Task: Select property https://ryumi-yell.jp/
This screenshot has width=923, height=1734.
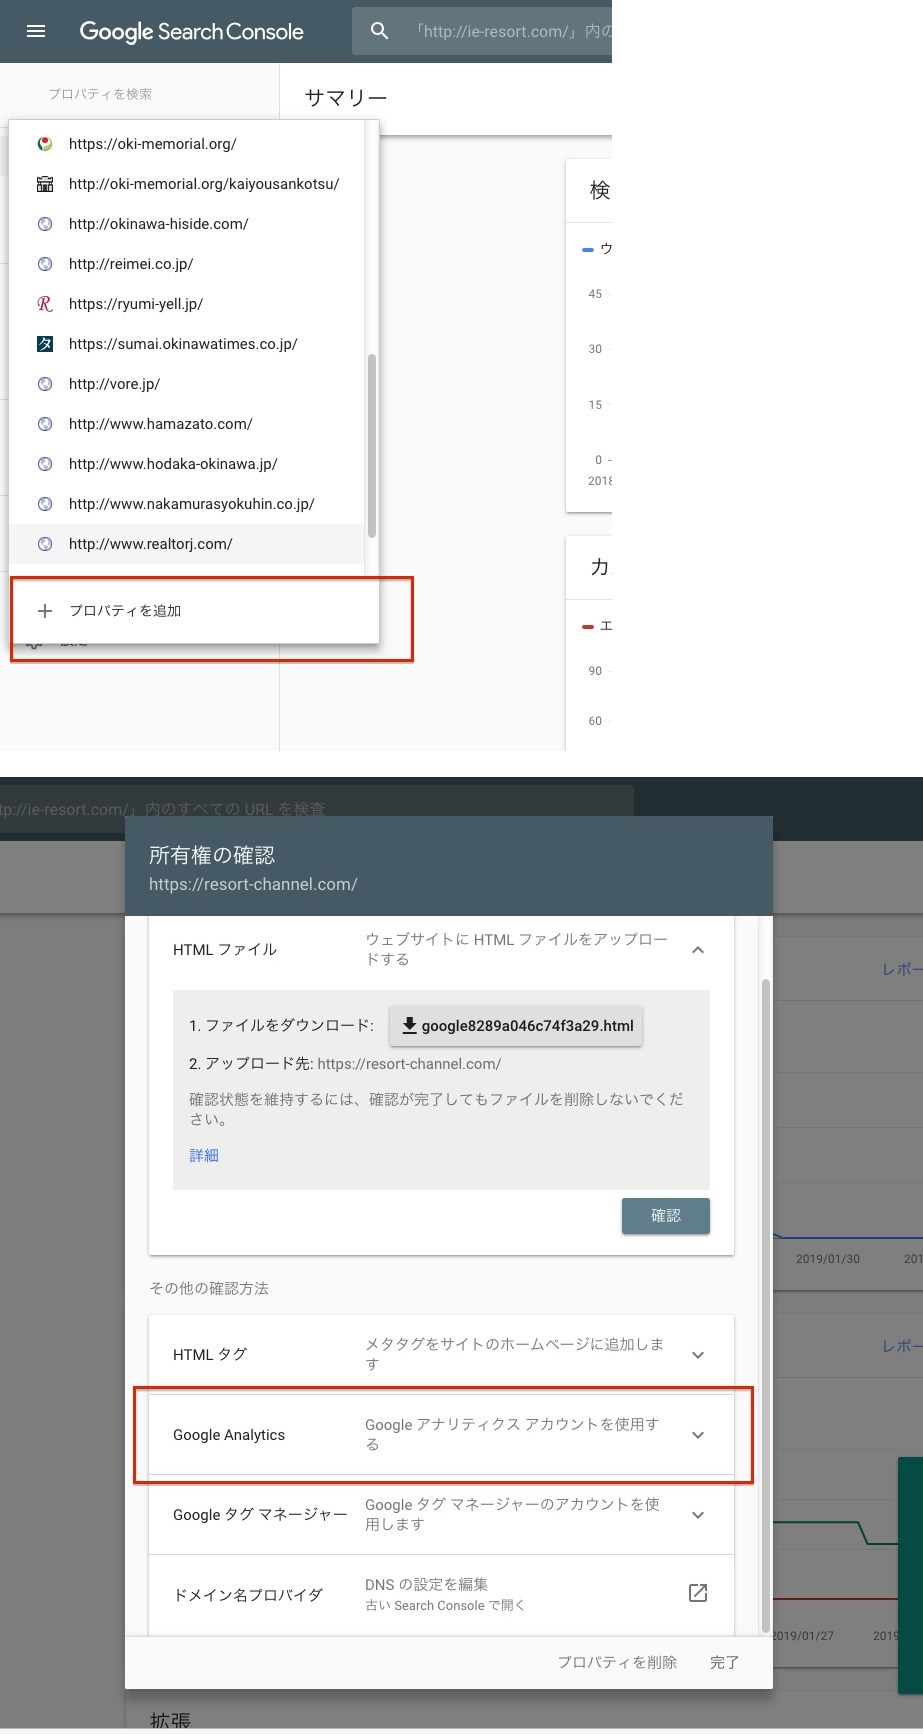Action: tap(187, 304)
